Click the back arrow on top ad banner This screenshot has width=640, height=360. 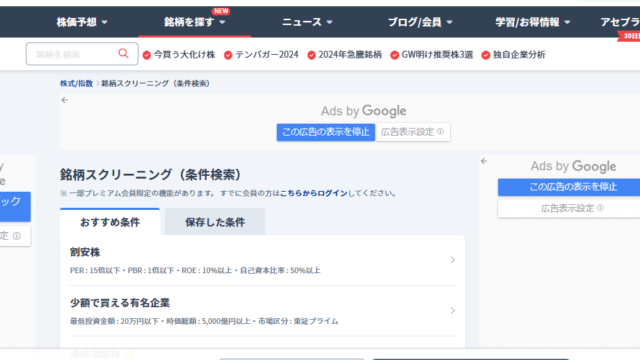coord(64,100)
